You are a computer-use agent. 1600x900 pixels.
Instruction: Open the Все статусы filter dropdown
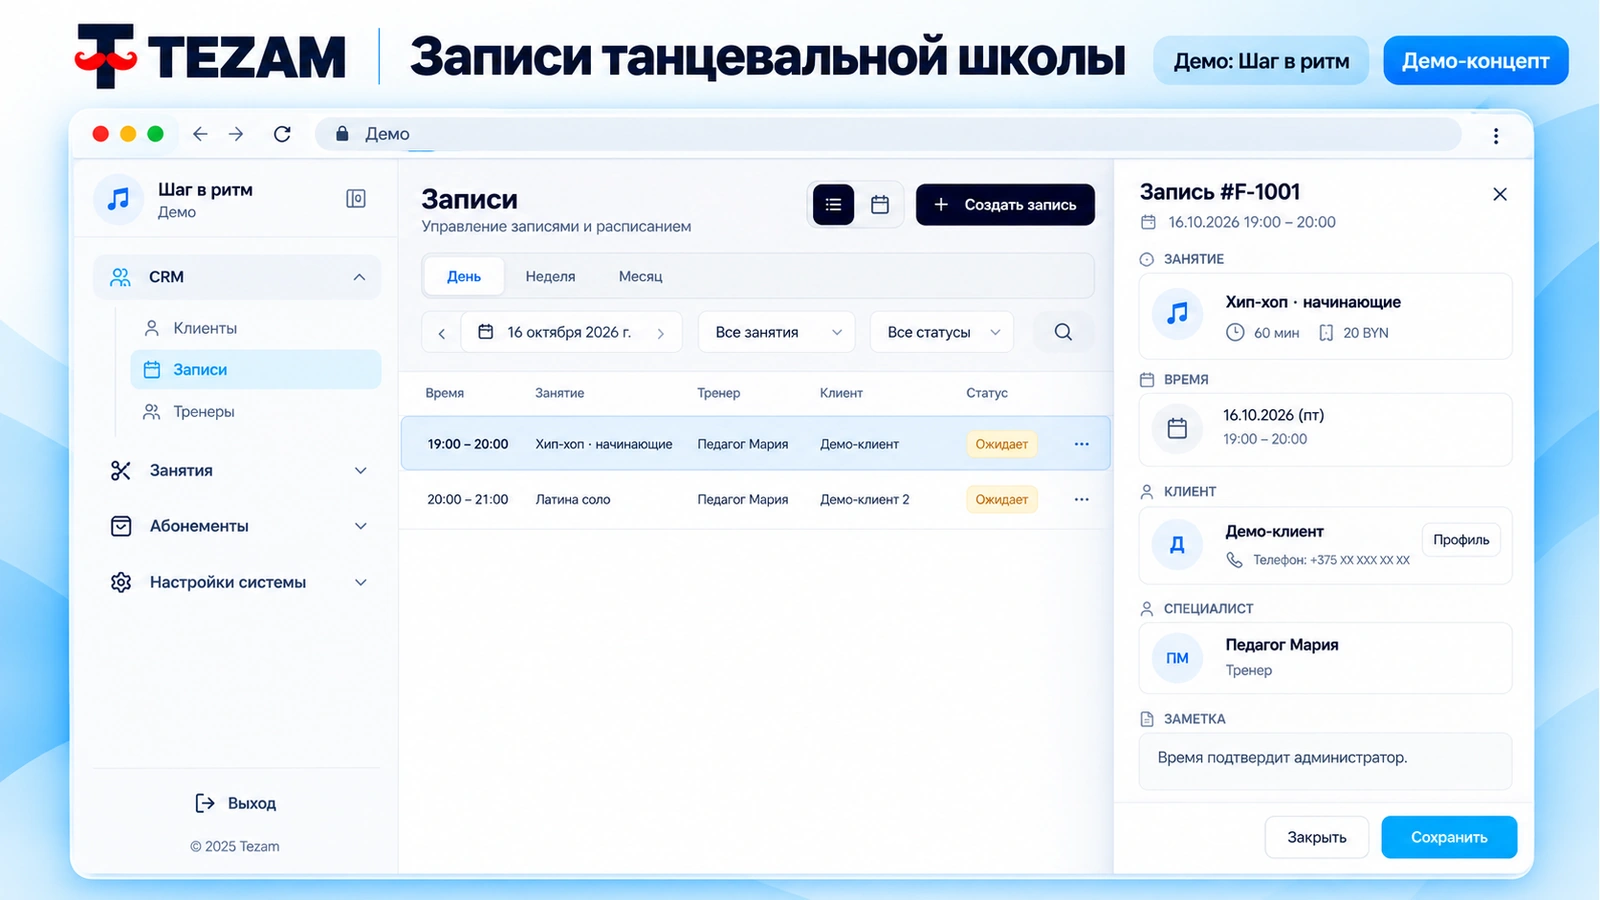(x=942, y=332)
